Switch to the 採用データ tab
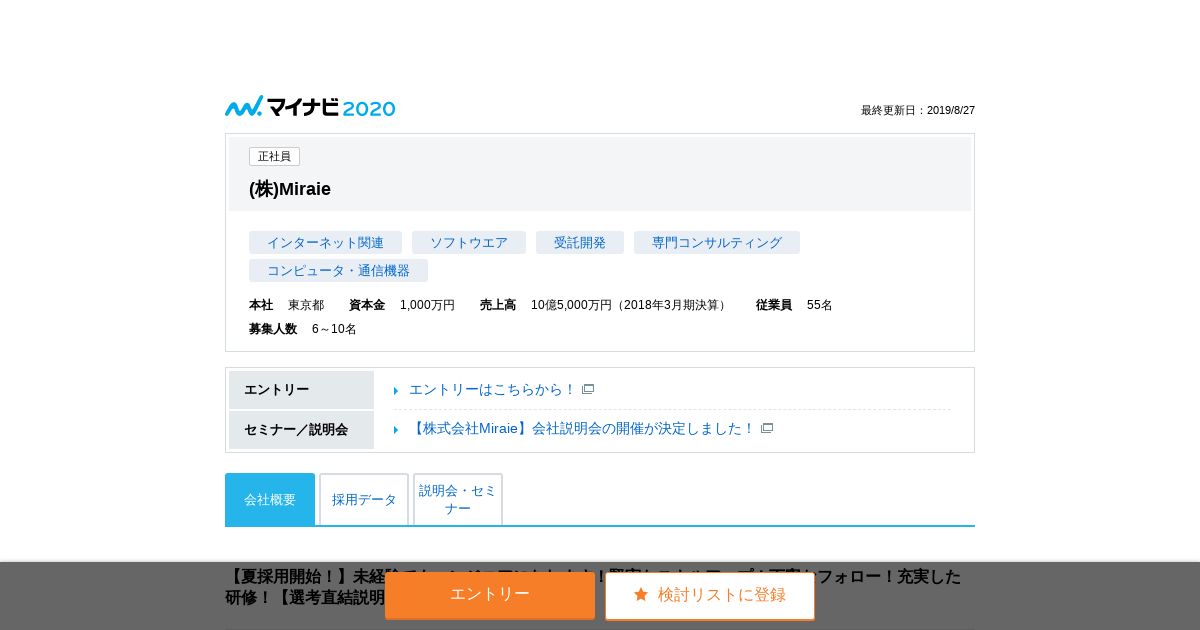 click(364, 499)
